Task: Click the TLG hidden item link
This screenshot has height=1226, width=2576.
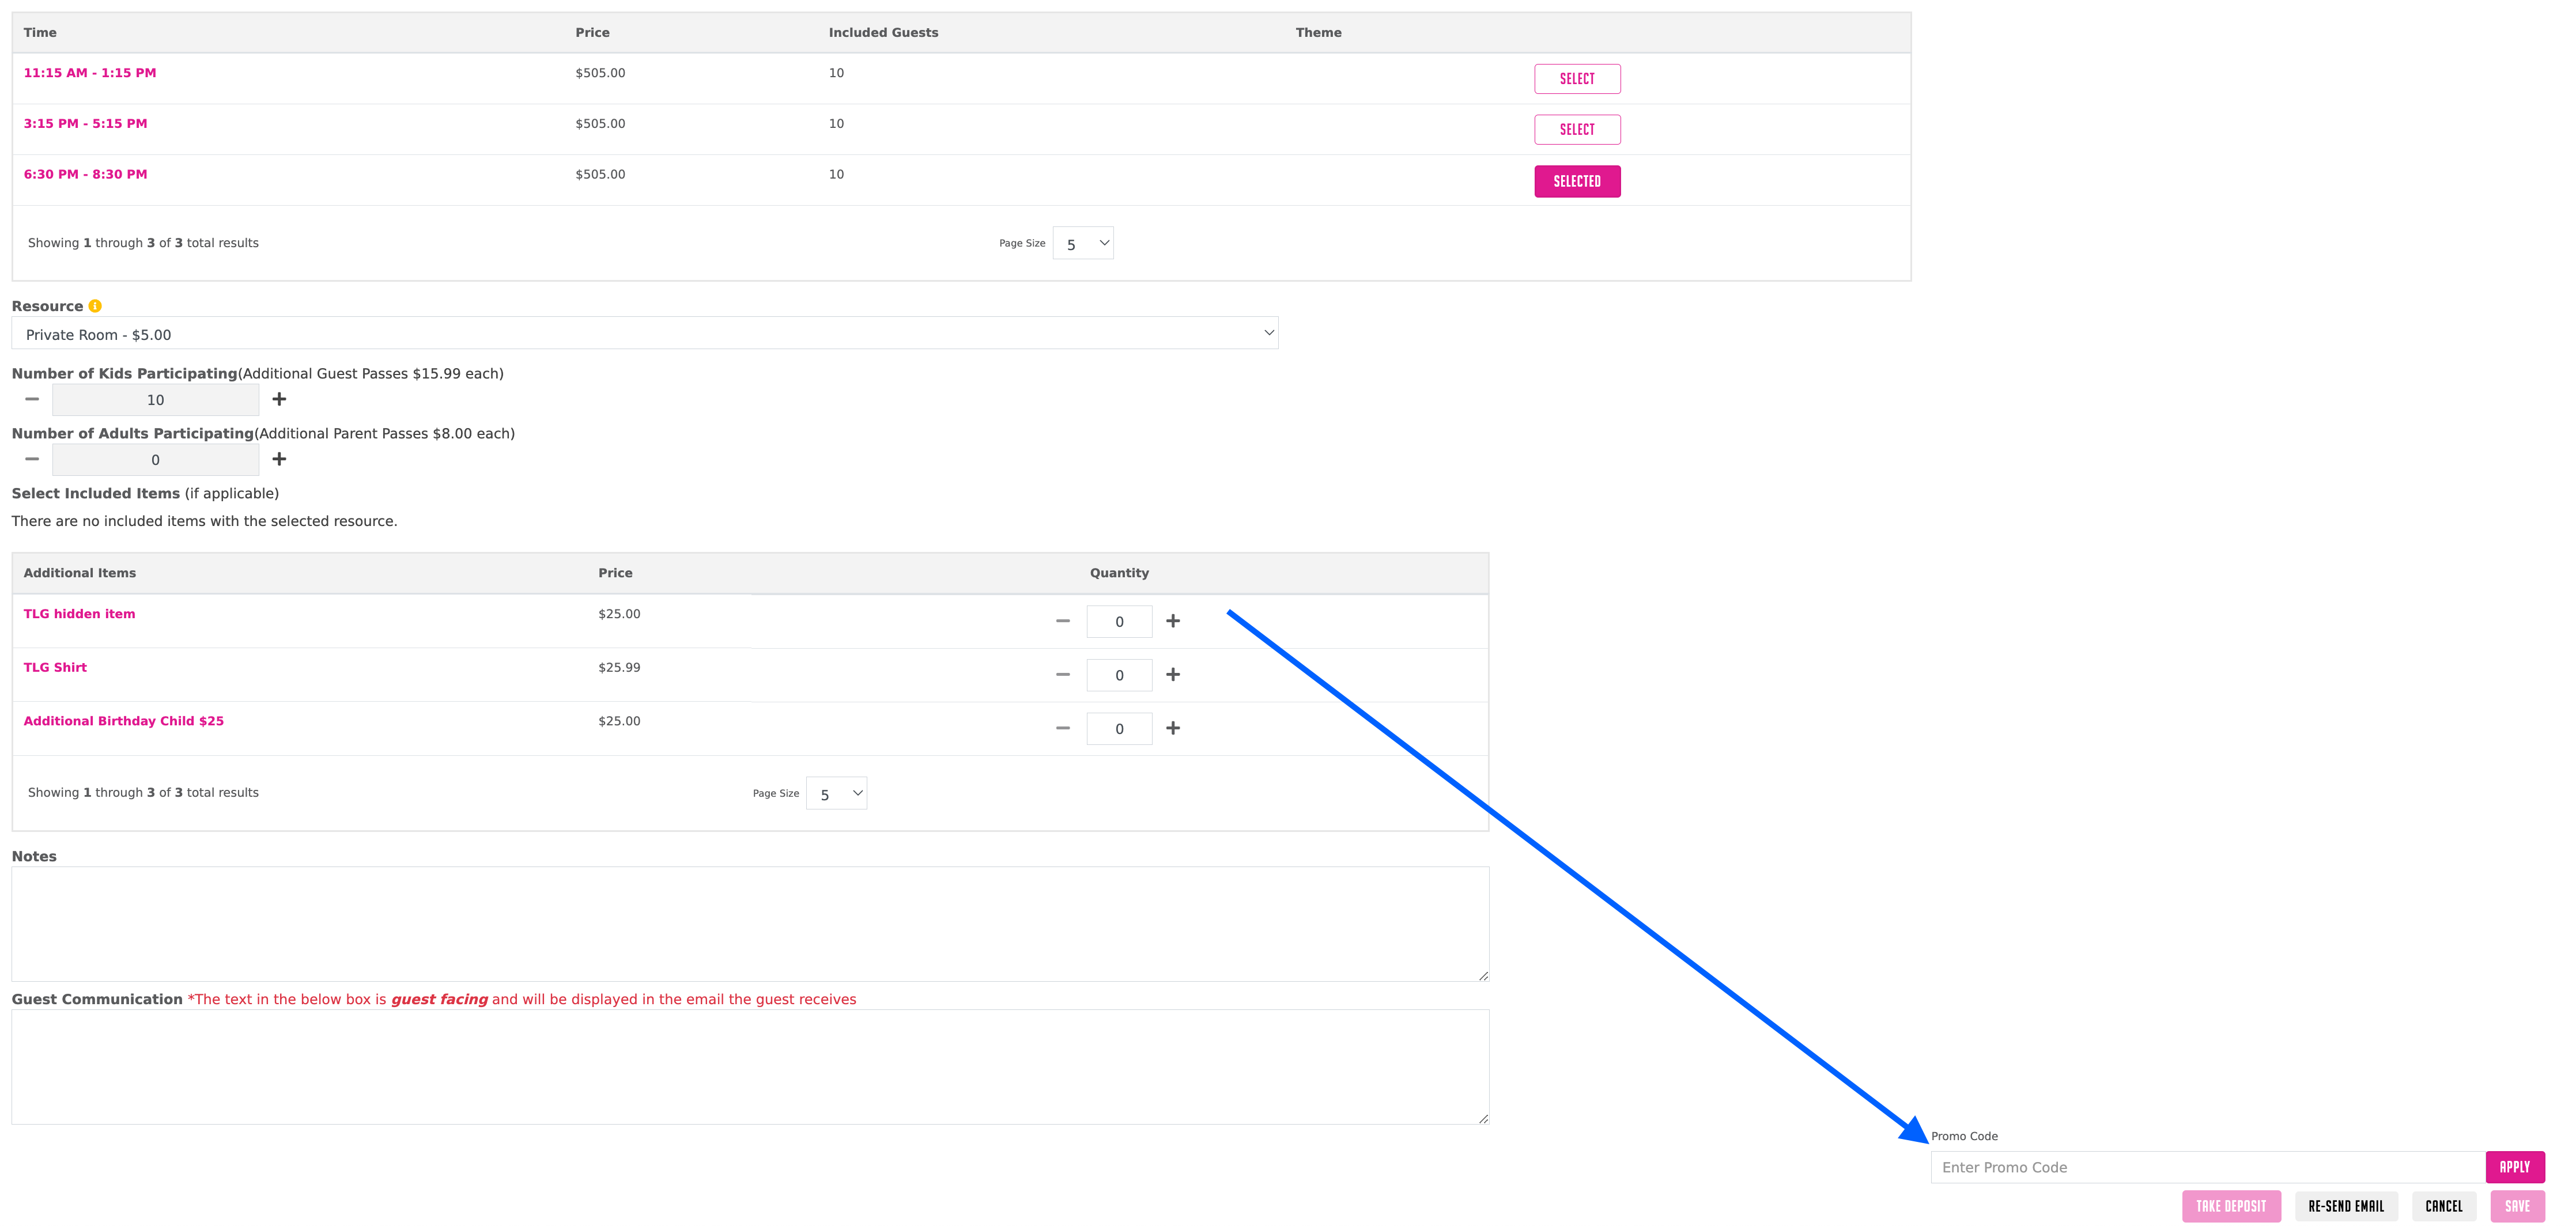Action: click(x=79, y=614)
